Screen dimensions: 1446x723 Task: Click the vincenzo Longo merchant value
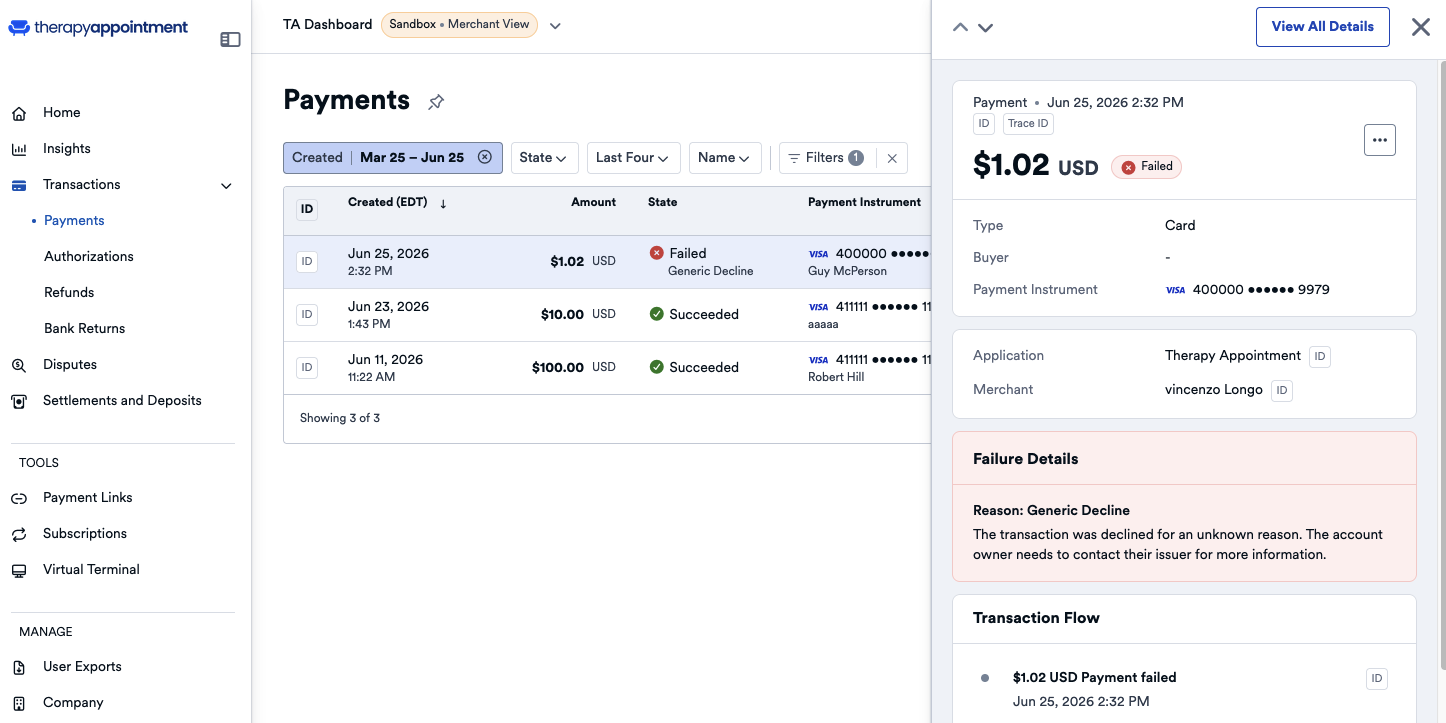[x=1214, y=390]
